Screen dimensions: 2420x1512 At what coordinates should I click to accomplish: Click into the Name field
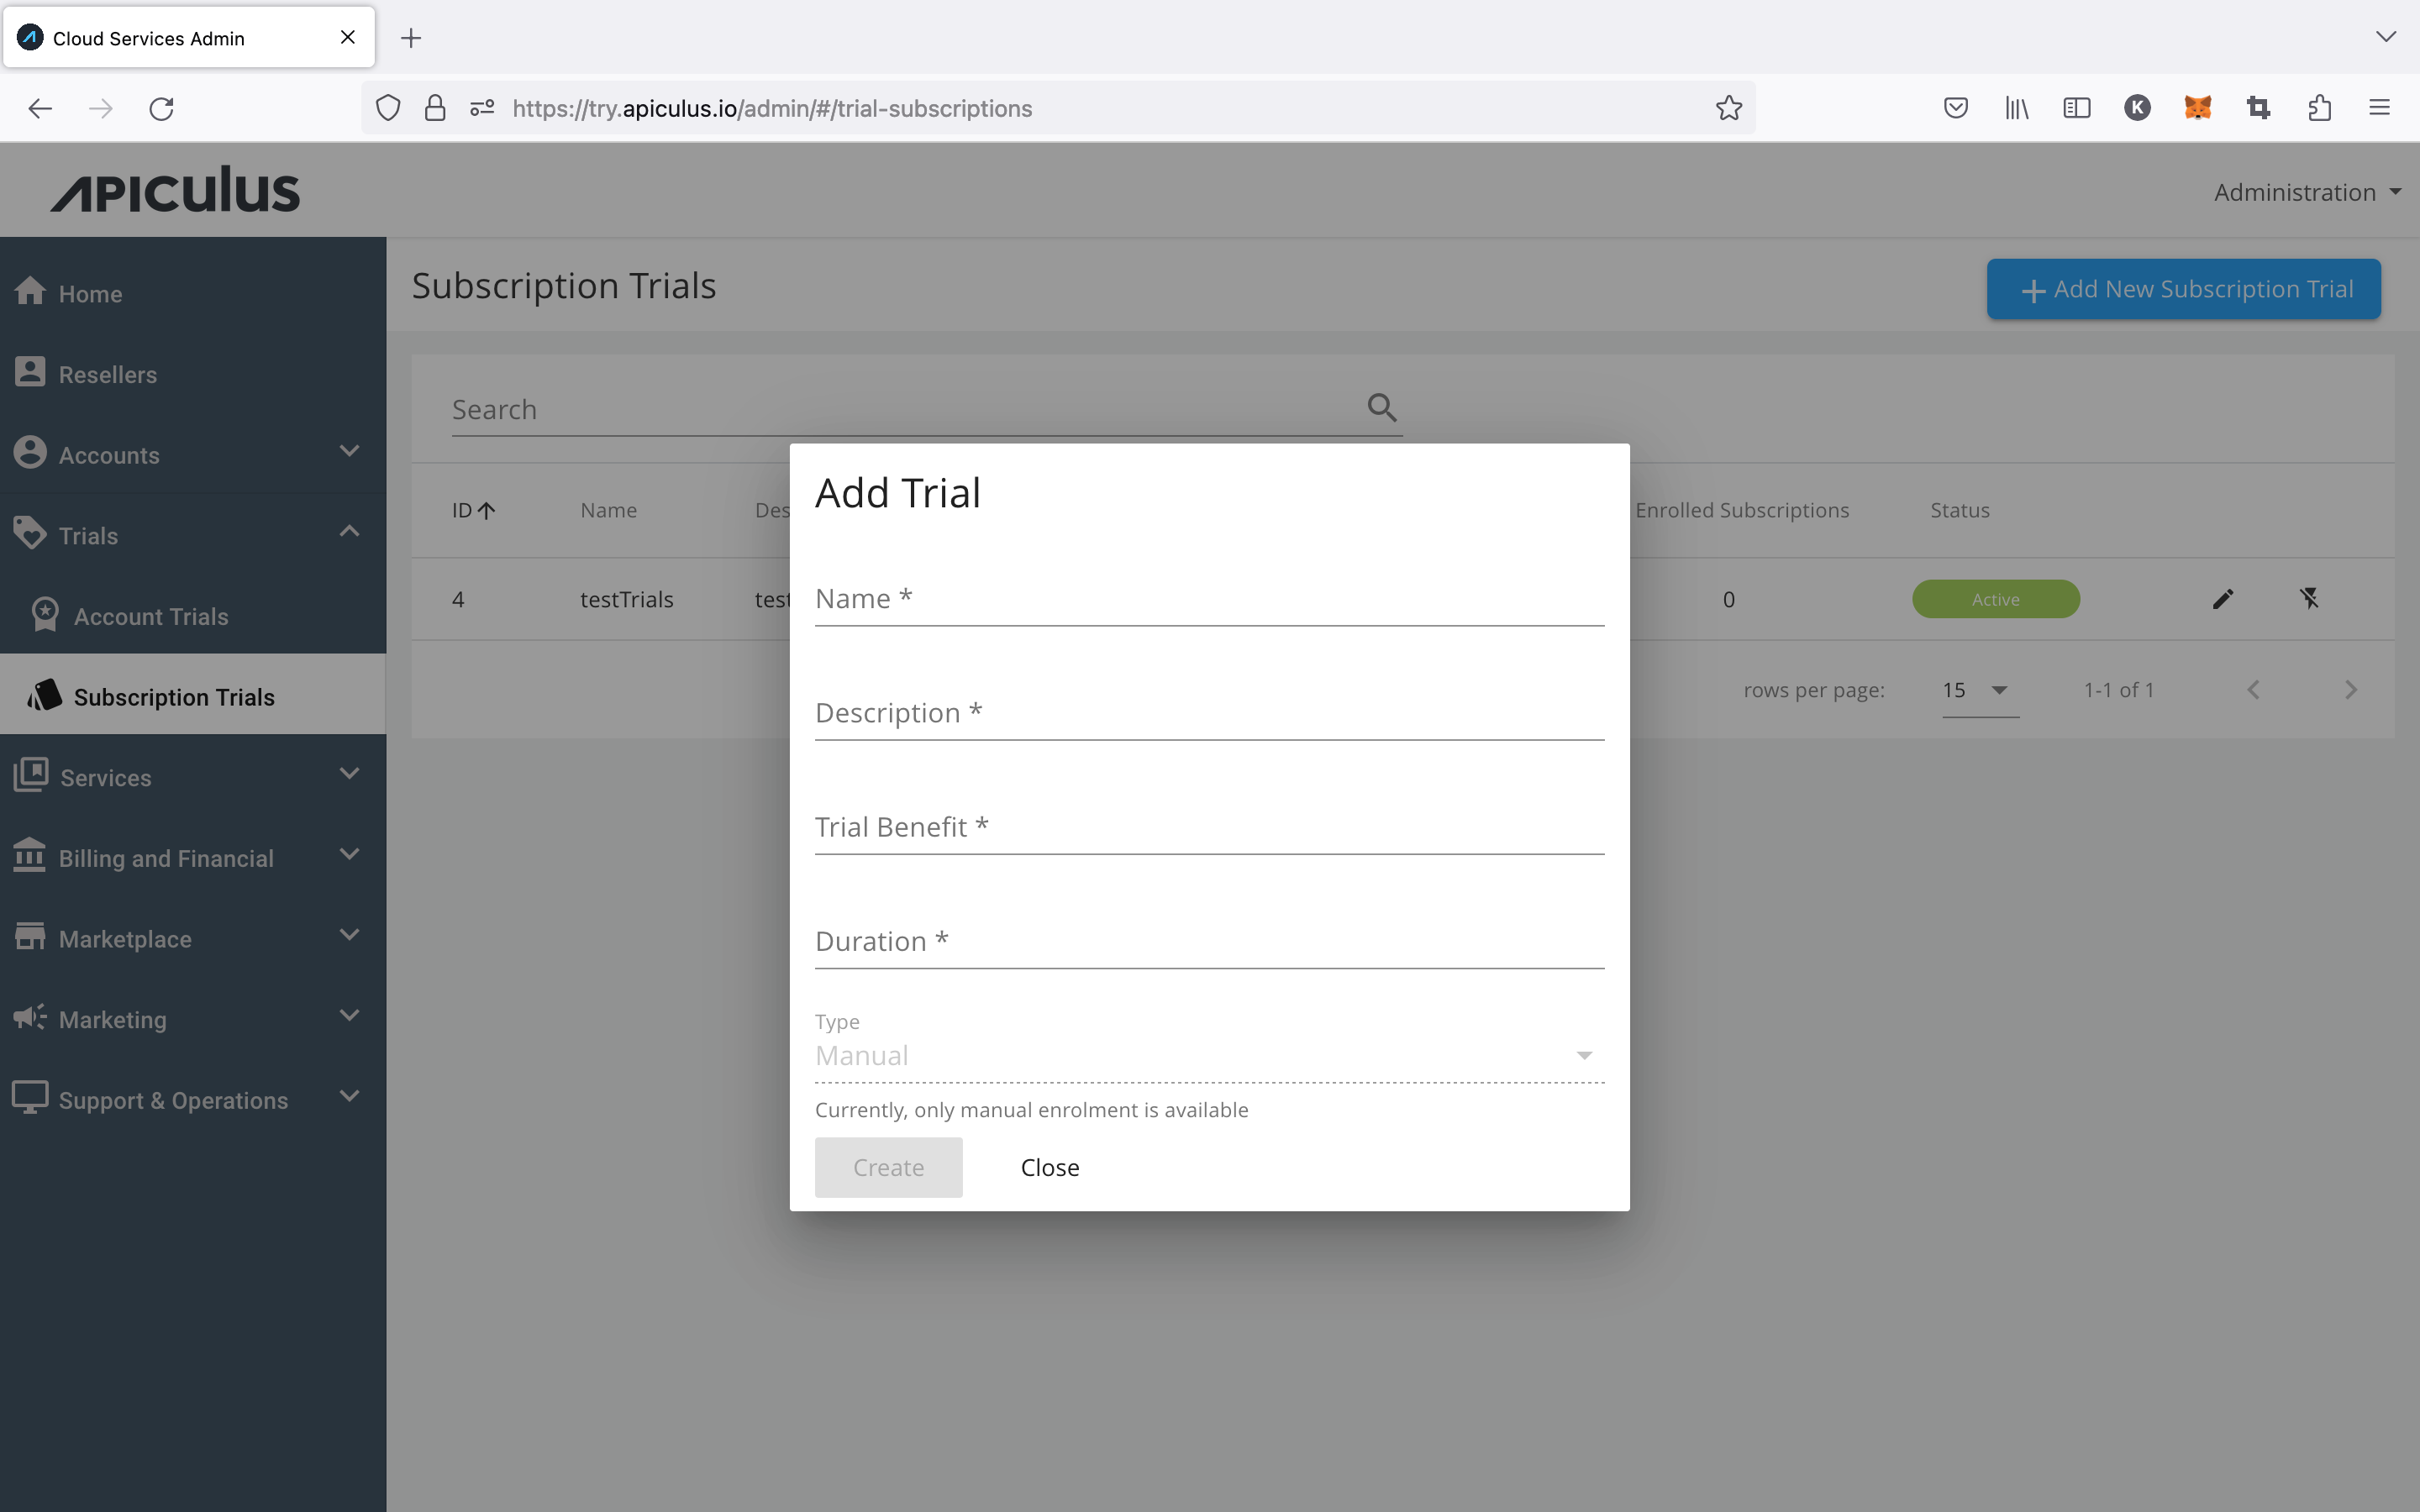pyautogui.click(x=1208, y=599)
